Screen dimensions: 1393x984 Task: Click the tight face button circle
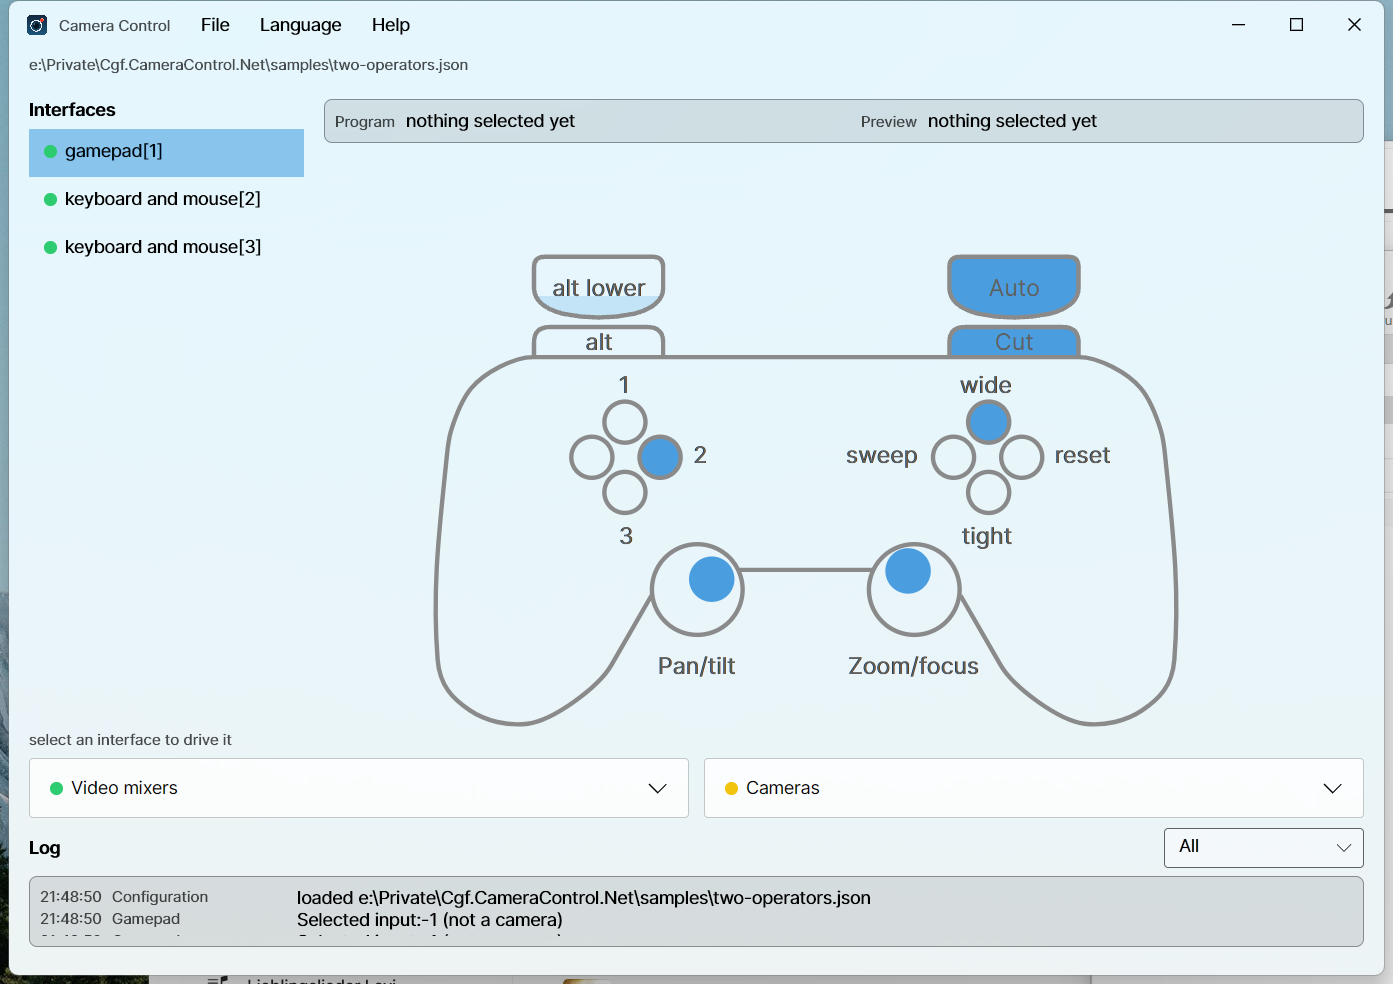(x=988, y=492)
